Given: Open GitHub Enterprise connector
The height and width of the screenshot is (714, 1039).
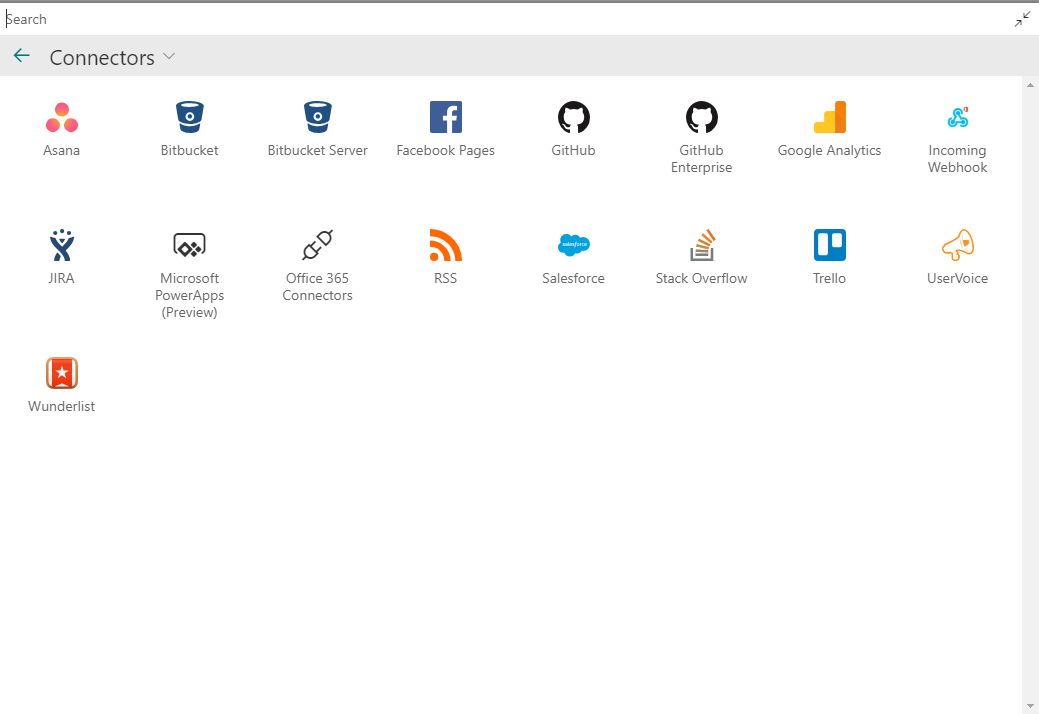Looking at the screenshot, I should click(702, 118).
